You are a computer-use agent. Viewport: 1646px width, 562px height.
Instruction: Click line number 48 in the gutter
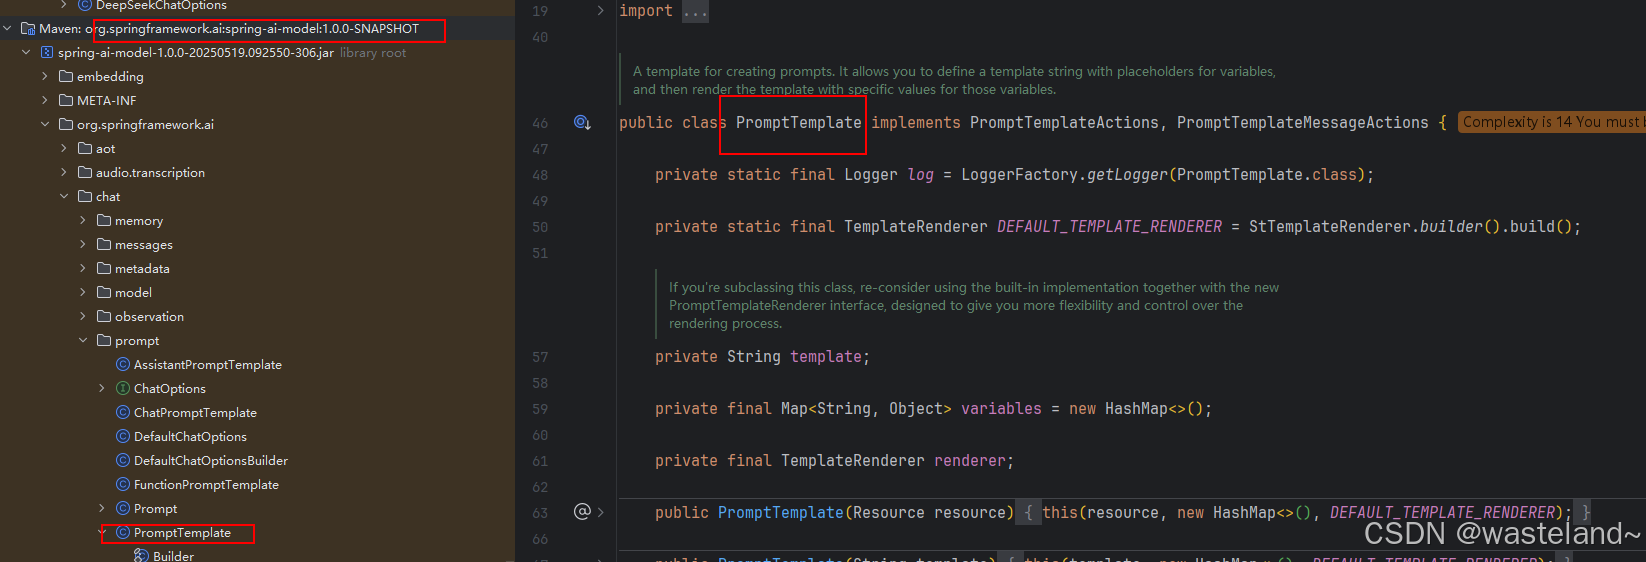tap(540, 175)
